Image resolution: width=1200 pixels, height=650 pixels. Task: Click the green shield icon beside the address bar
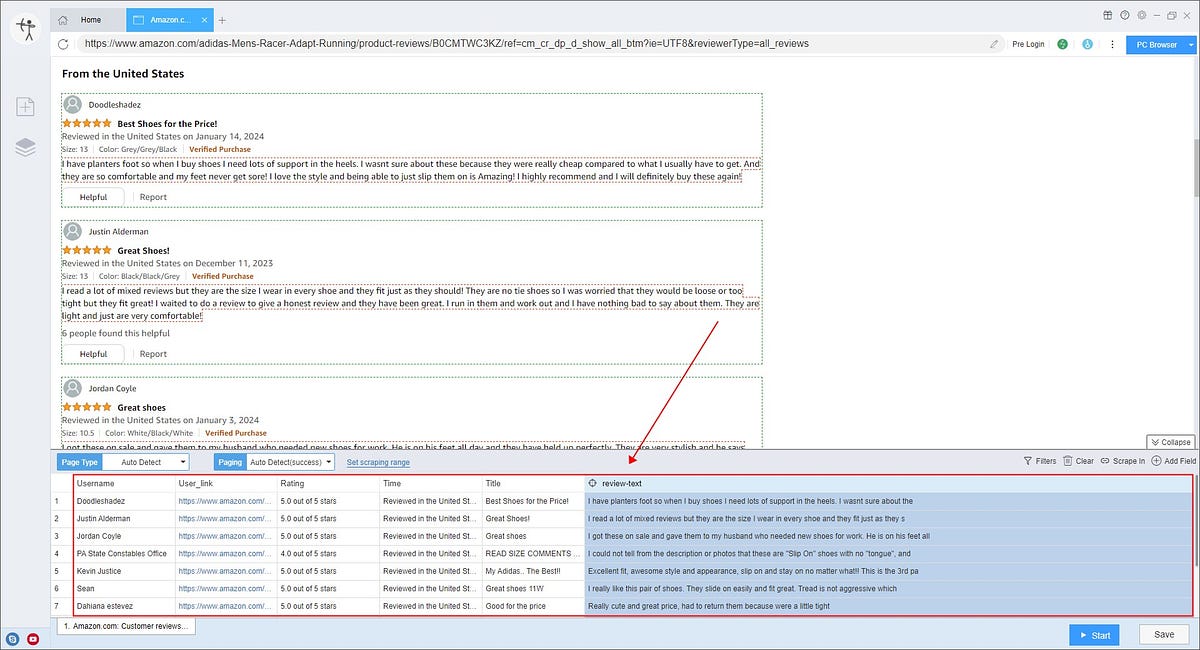coord(1063,44)
